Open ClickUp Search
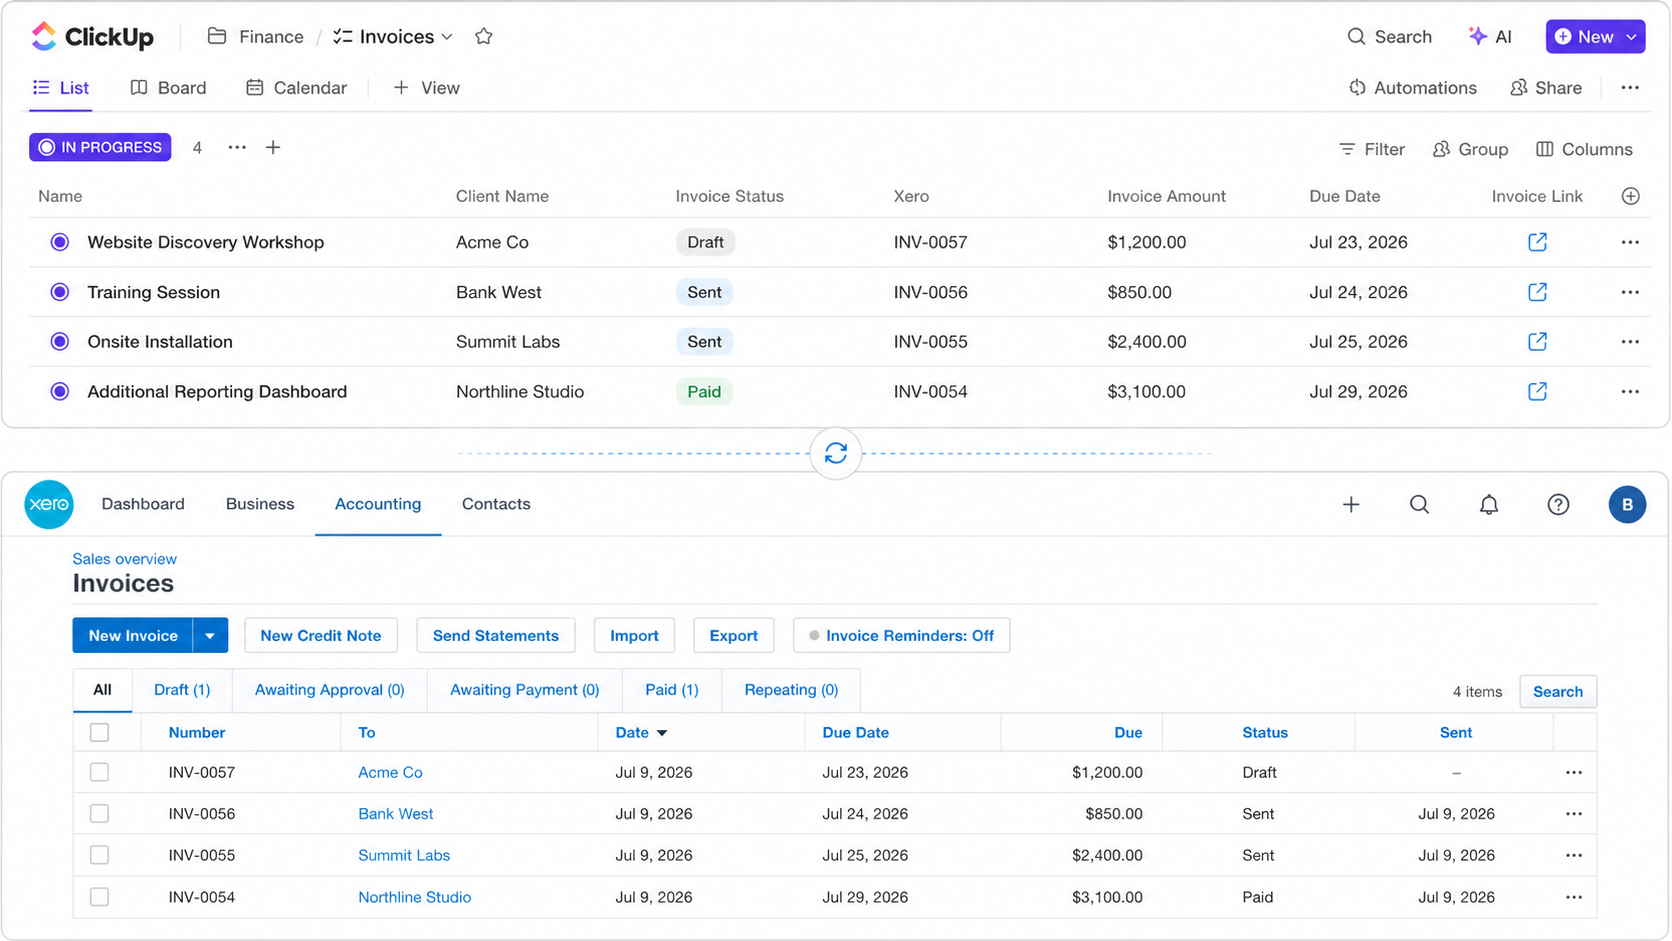1672x941 pixels. [x=1390, y=37]
